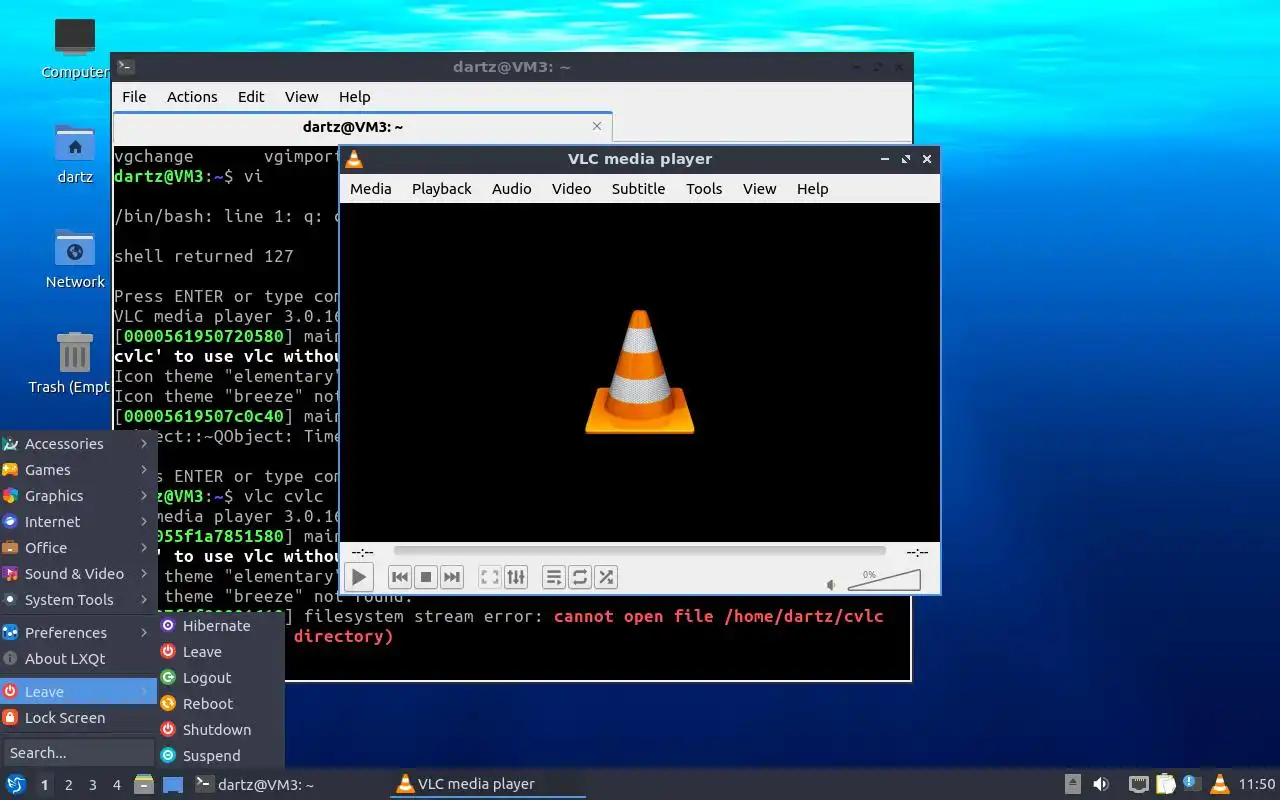Toggle the VLC playlist view
The width and height of the screenshot is (1280, 800).
[553, 577]
